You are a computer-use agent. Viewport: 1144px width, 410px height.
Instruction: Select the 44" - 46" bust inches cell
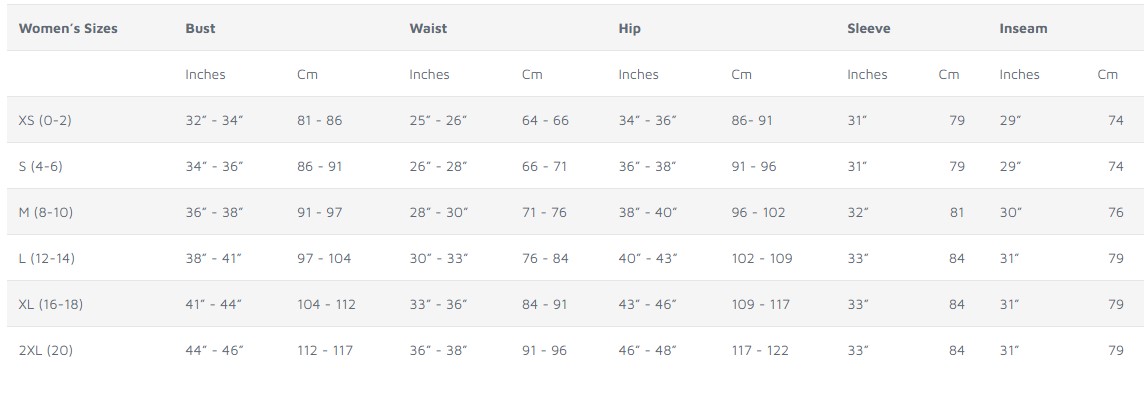pos(214,350)
